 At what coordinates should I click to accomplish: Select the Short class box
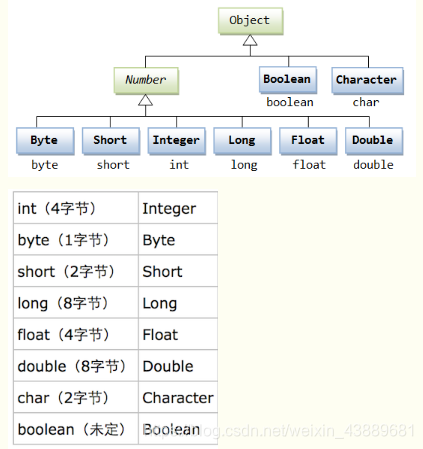pos(111,140)
